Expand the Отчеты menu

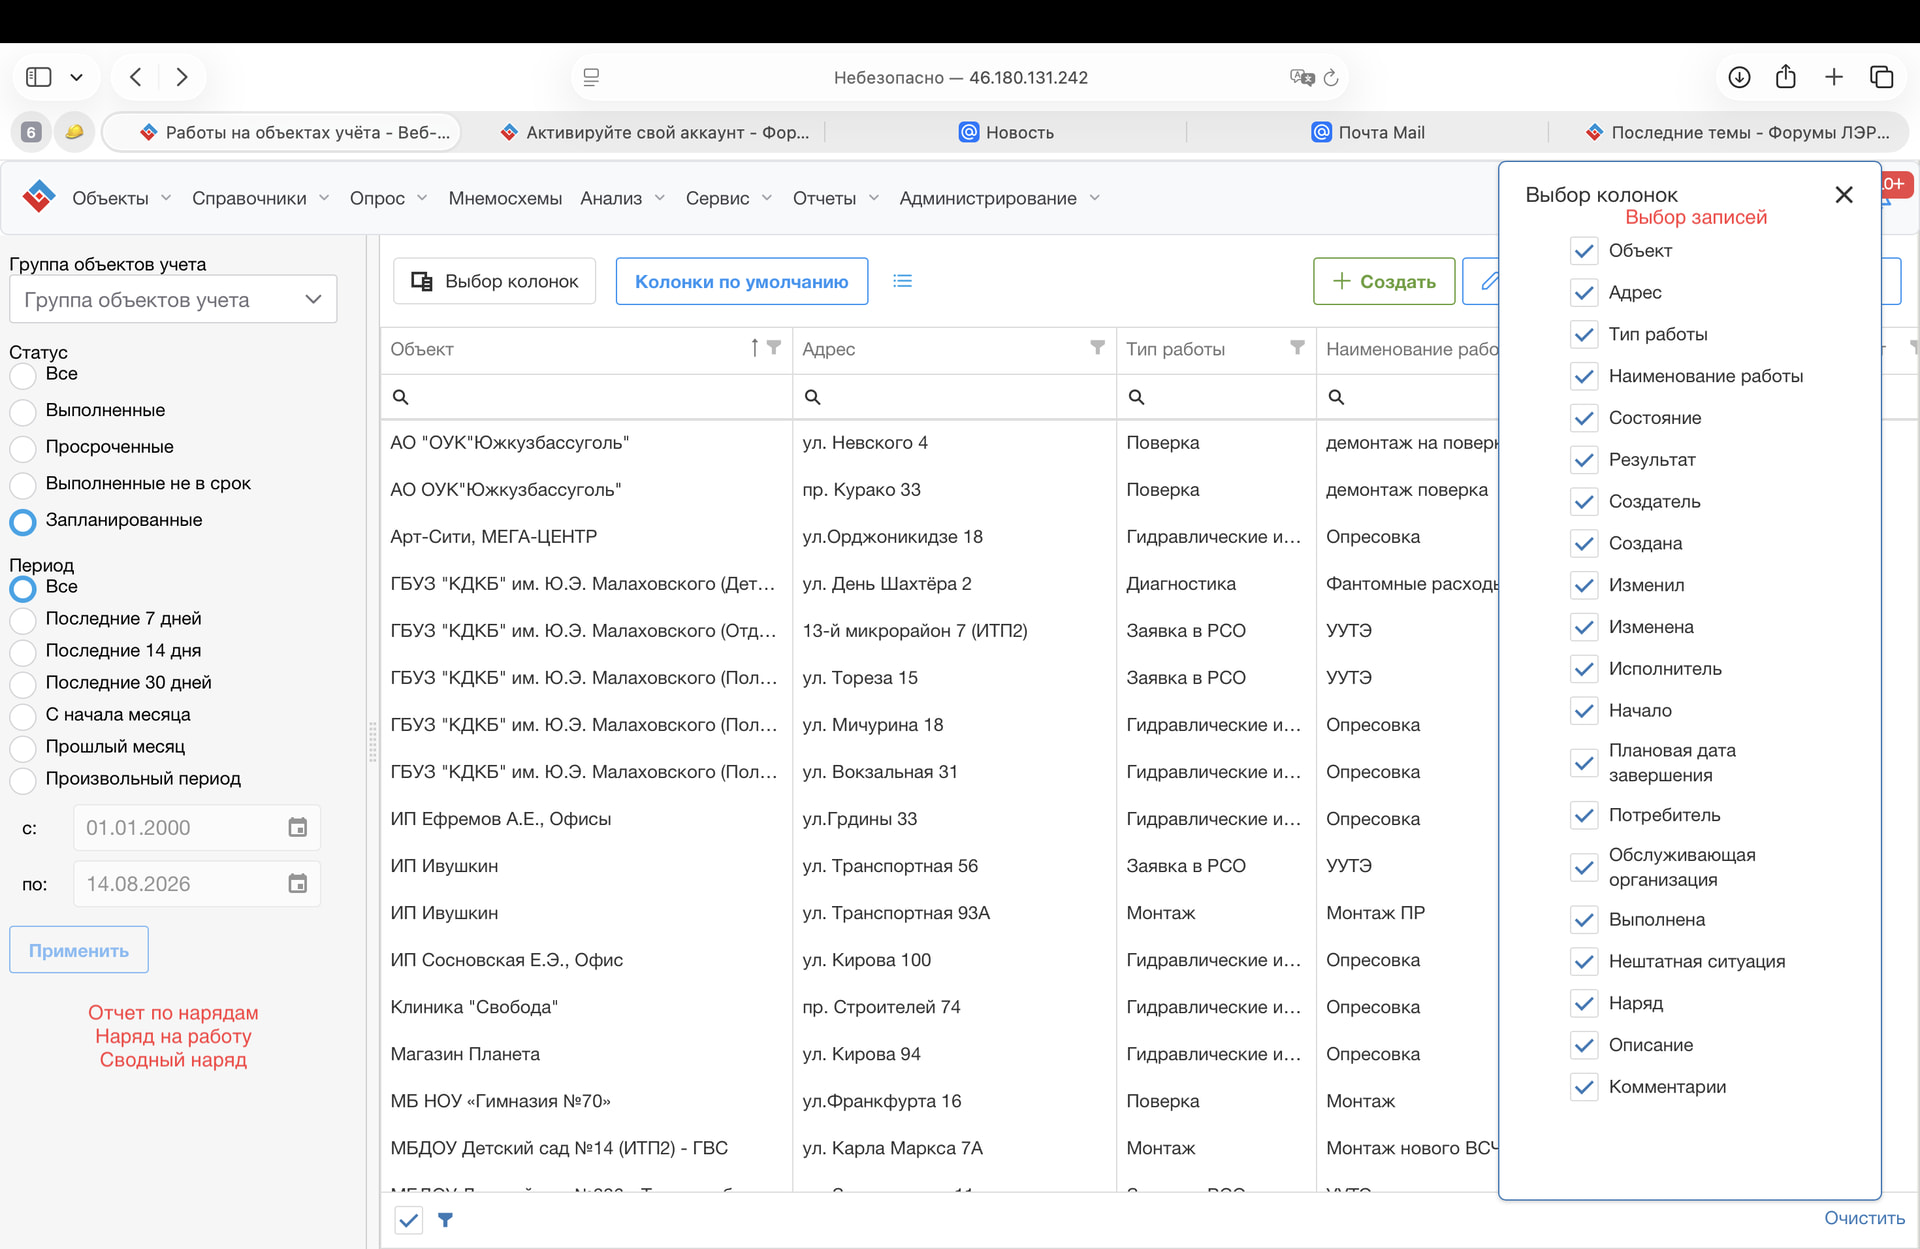836,198
